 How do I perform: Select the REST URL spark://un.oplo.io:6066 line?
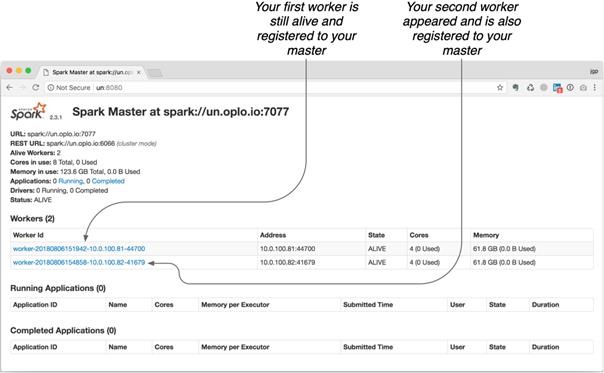[83, 143]
